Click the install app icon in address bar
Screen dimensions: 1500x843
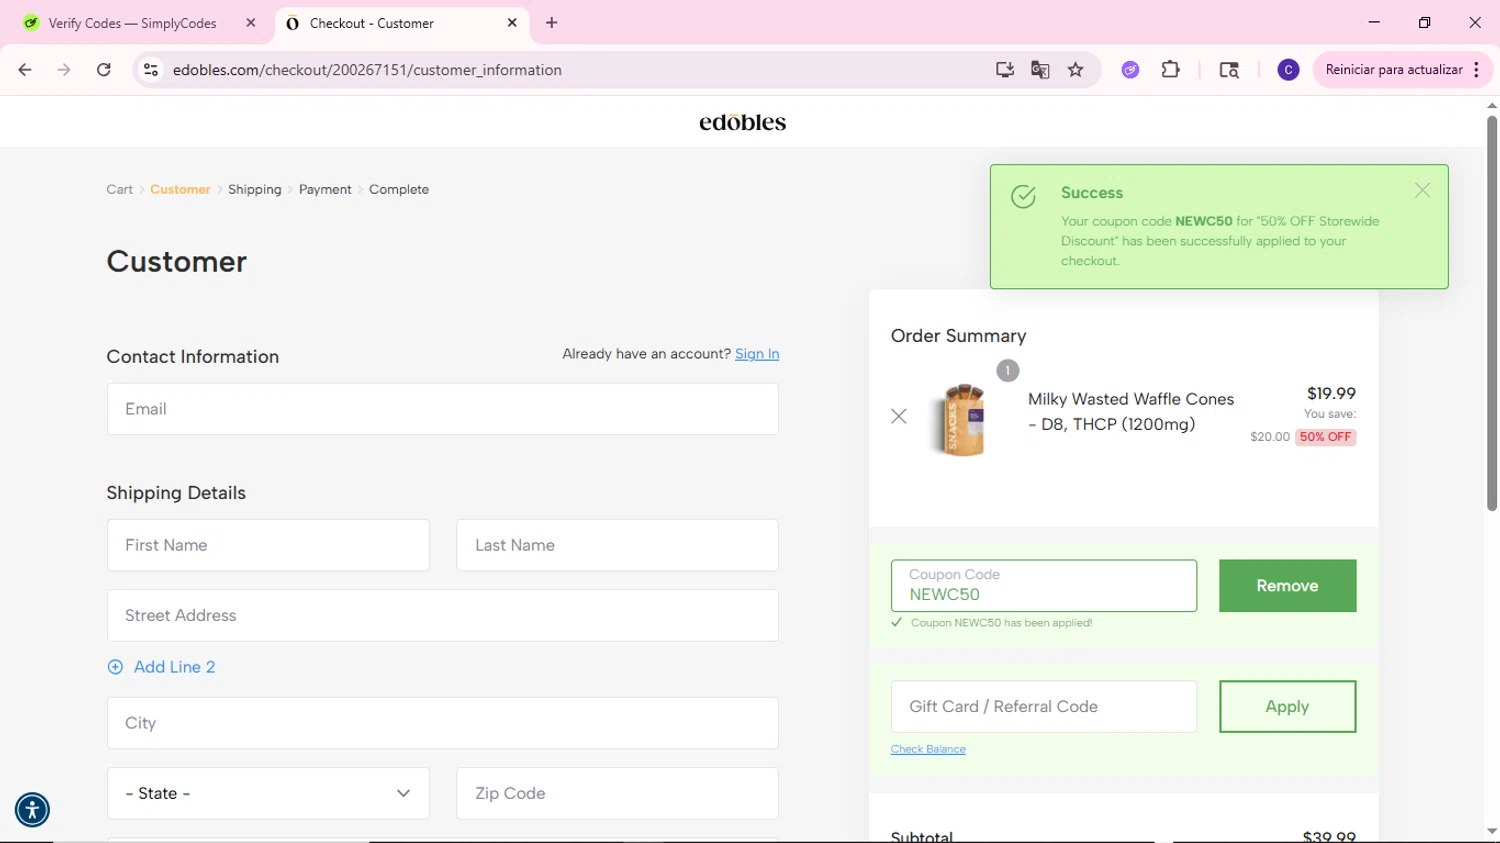[1005, 70]
